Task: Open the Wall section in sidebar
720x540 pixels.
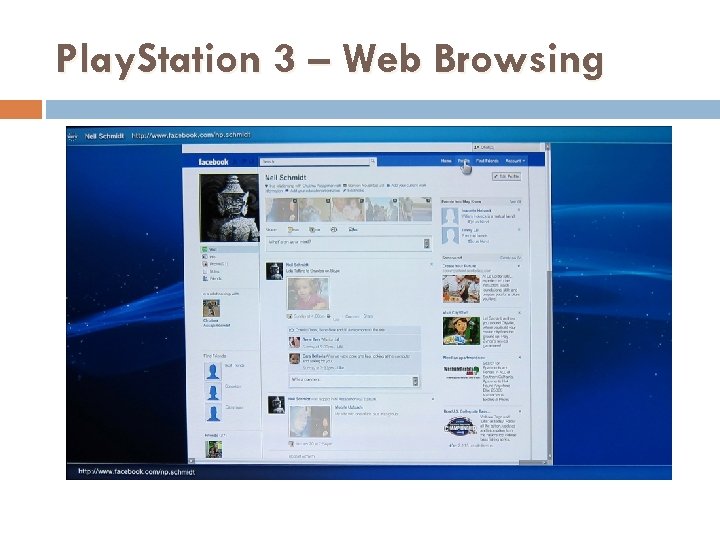Action: click(x=229, y=249)
